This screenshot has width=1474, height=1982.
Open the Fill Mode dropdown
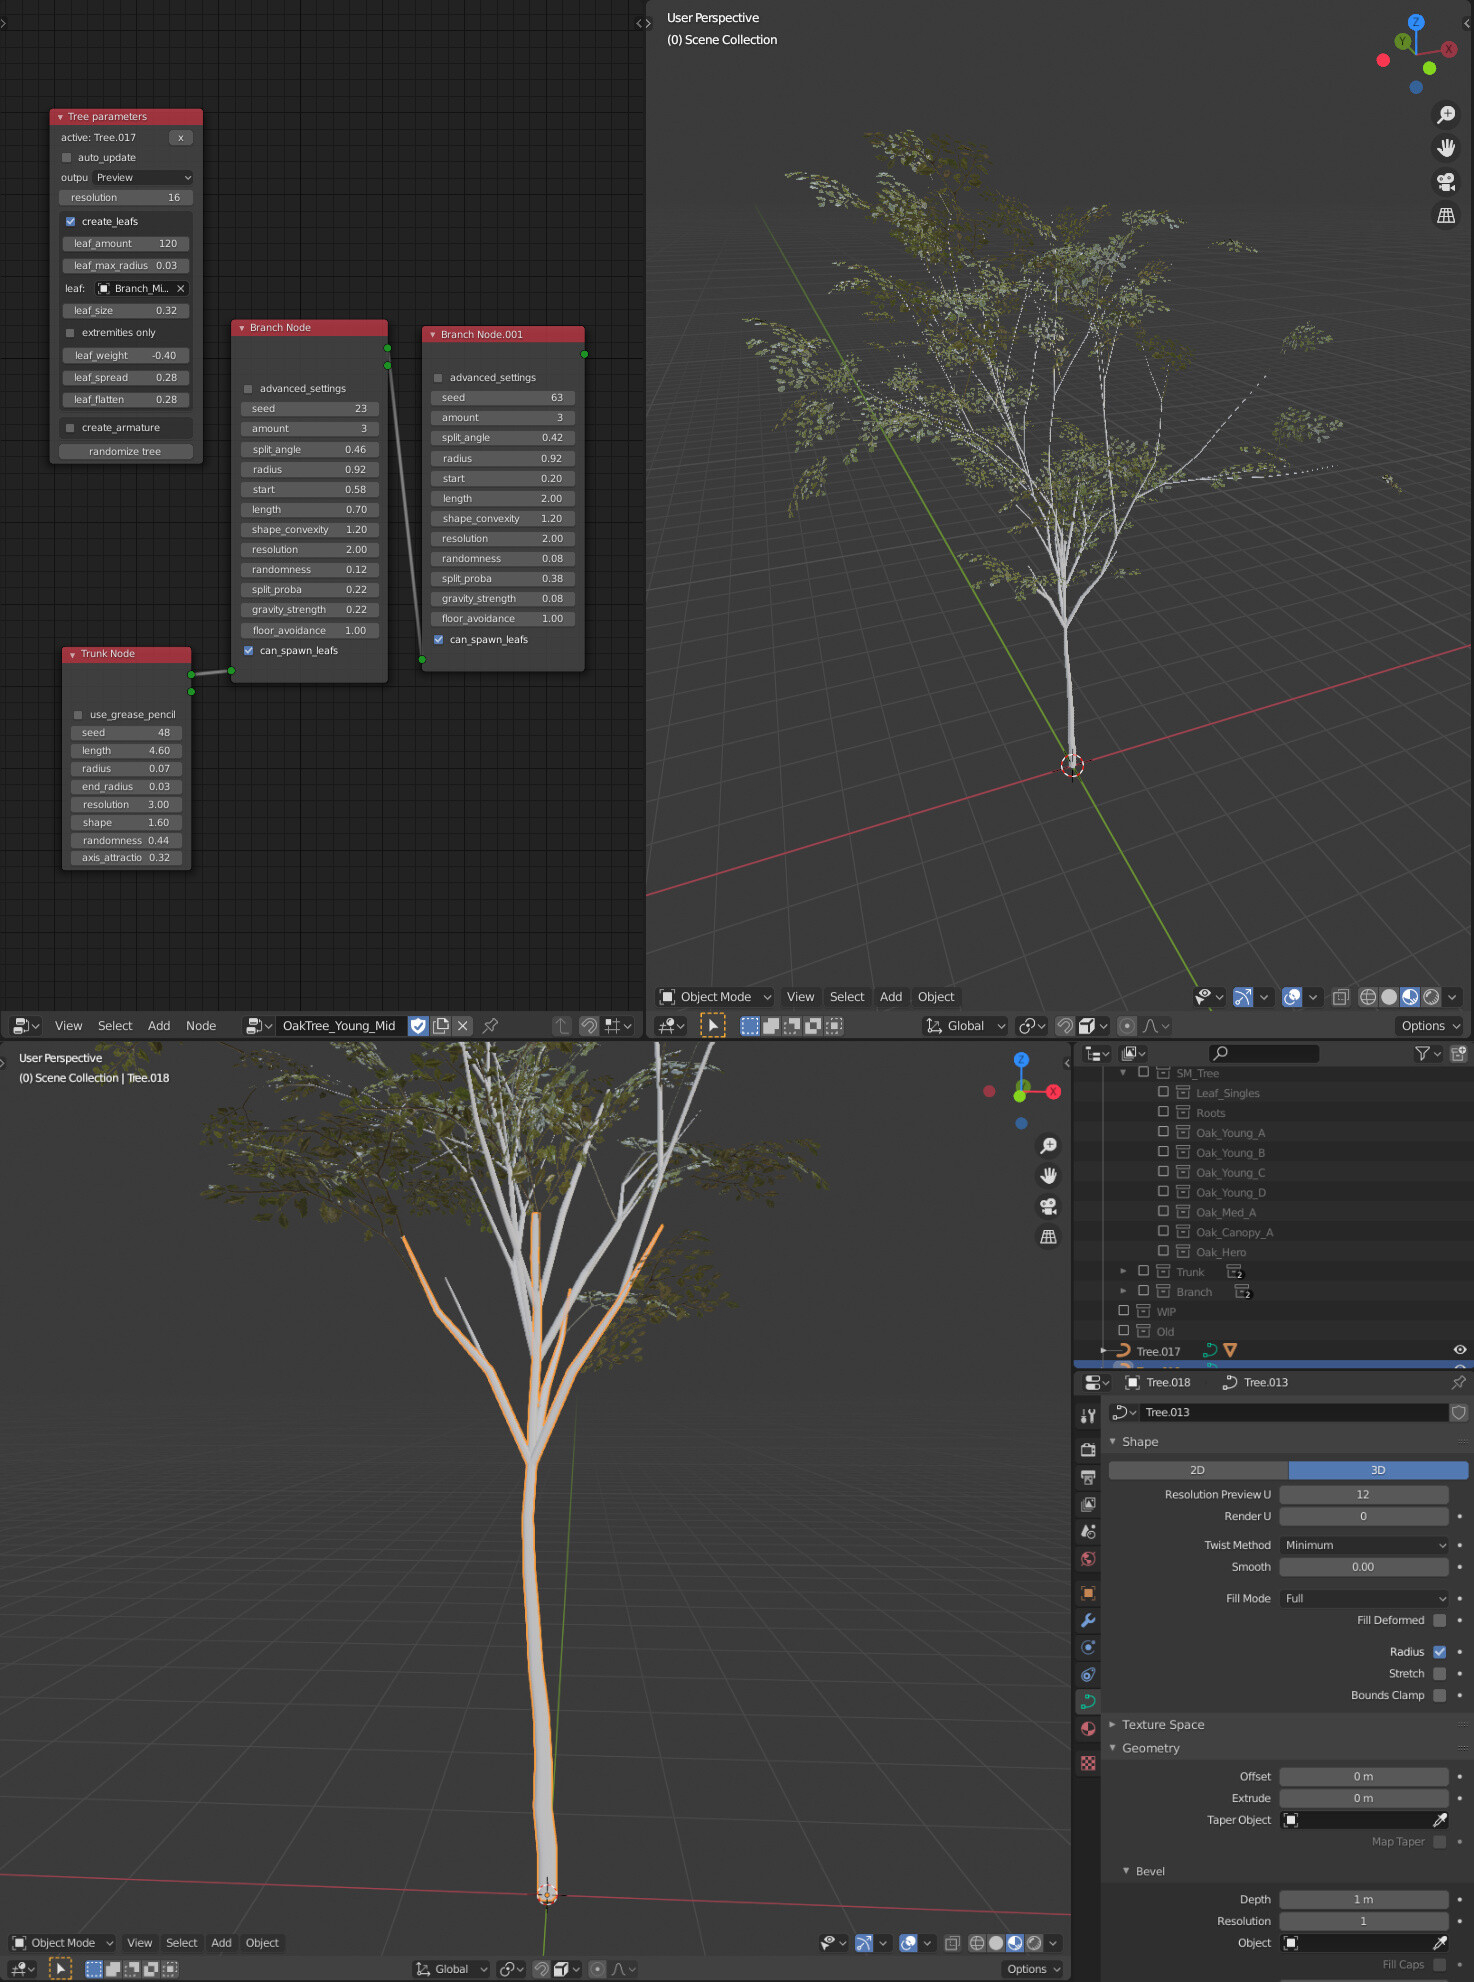[x=1364, y=1598]
